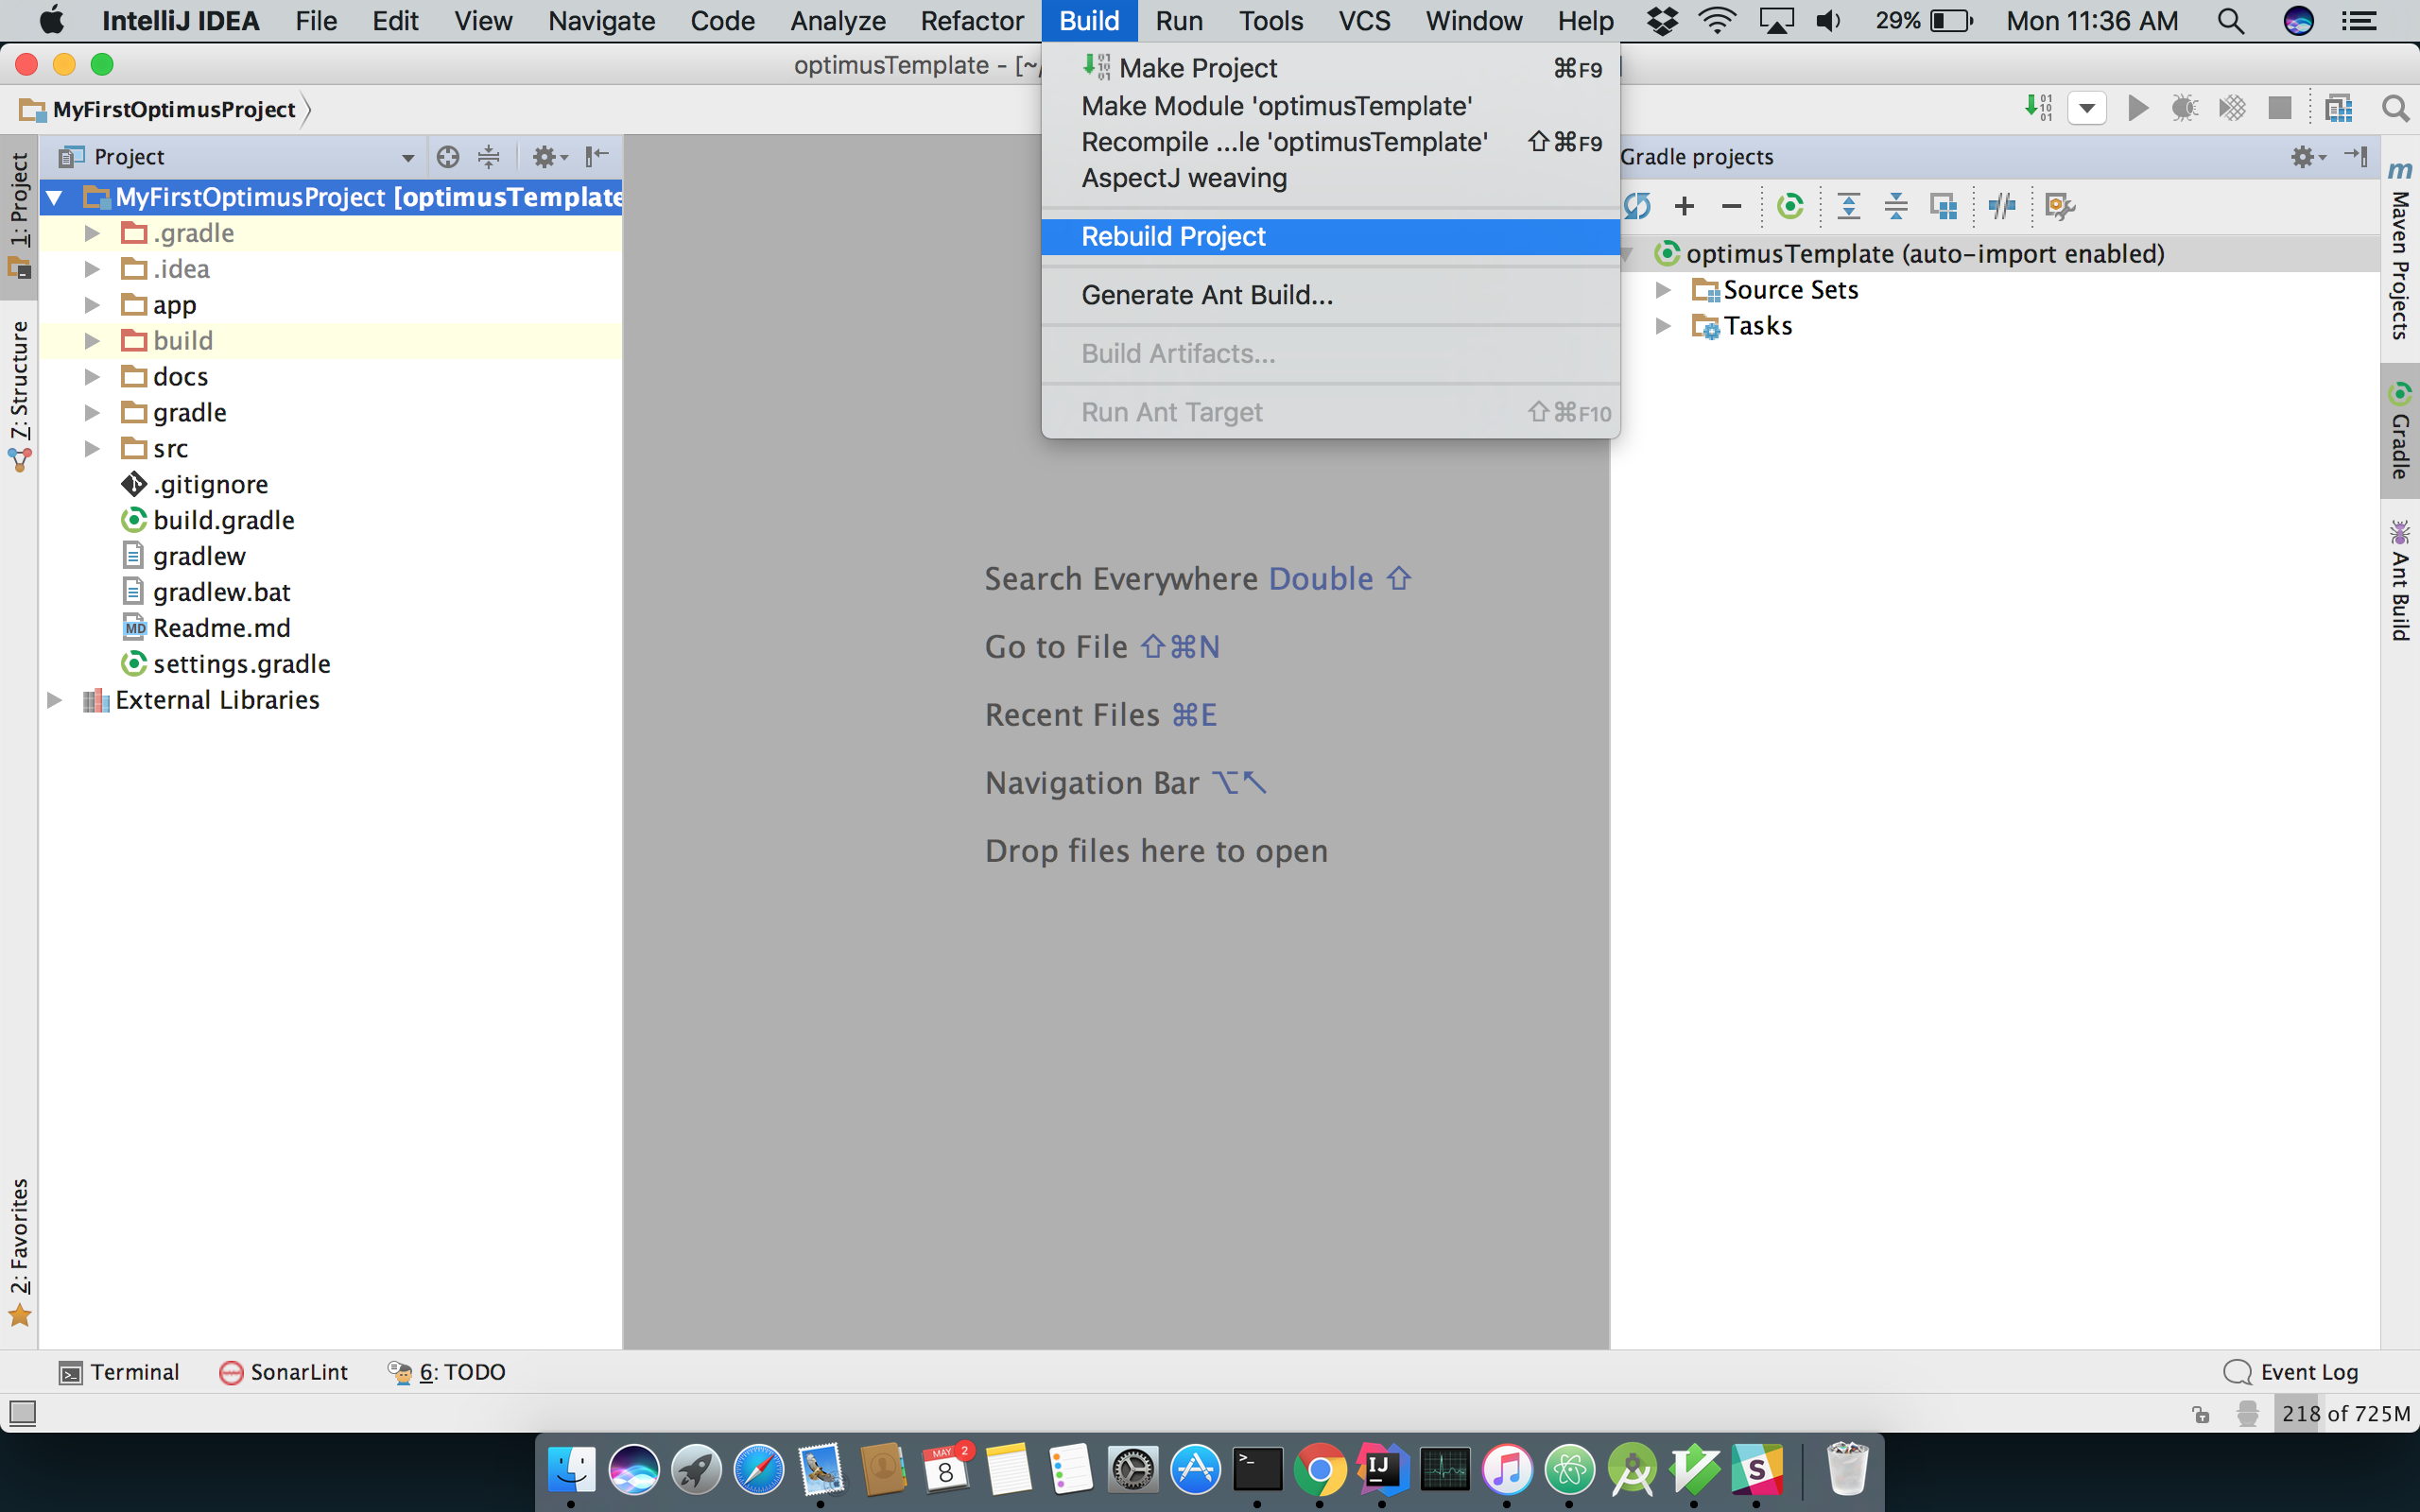Click the Debug bug icon in toolbar
Image resolution: width=2420 pixels, height=1512 pixels.
pos(2184,108)
